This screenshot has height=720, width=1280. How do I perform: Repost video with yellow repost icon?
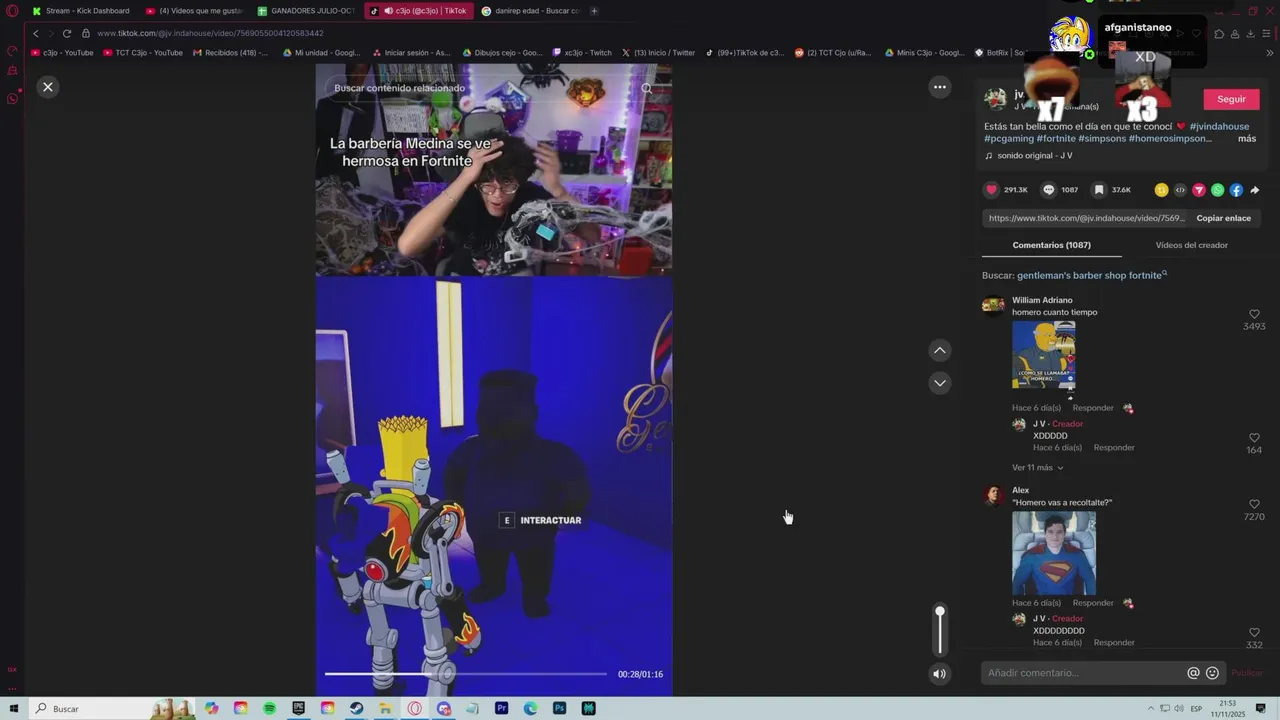1161,190
